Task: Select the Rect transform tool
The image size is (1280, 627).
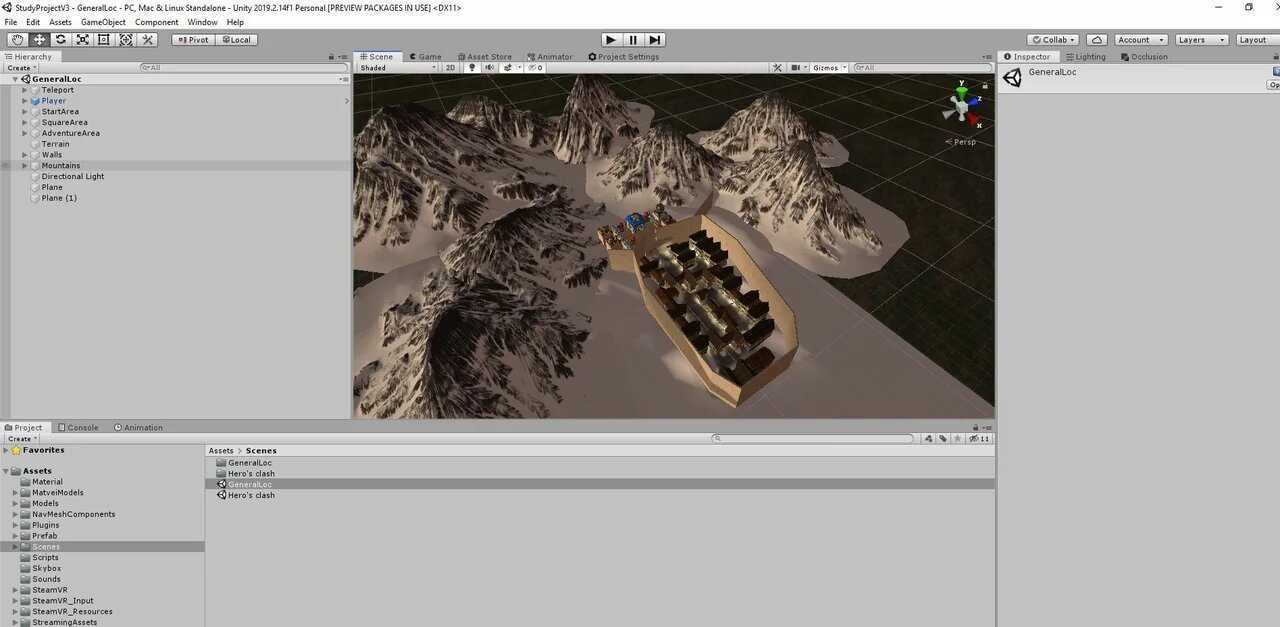Action: click(x=104, y=40)
